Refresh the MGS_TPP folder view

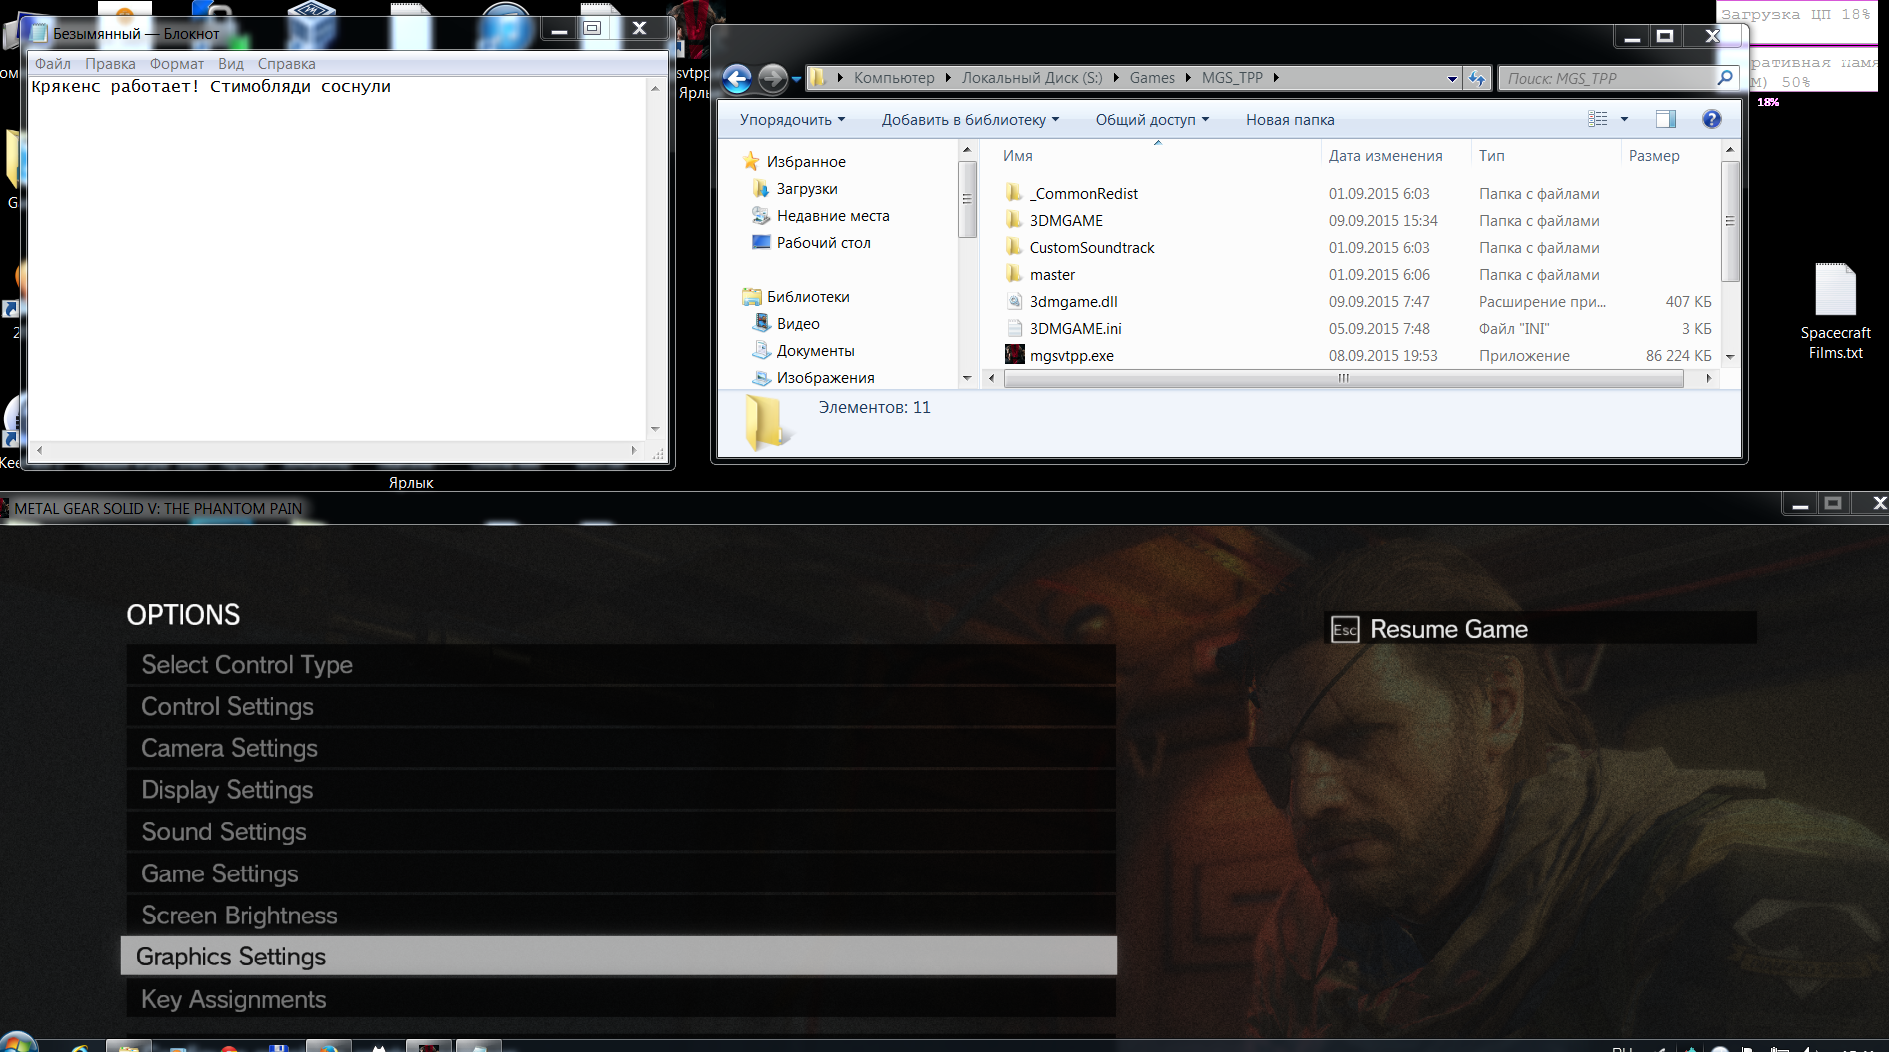pyautogui.click(x=1477, y=78)
